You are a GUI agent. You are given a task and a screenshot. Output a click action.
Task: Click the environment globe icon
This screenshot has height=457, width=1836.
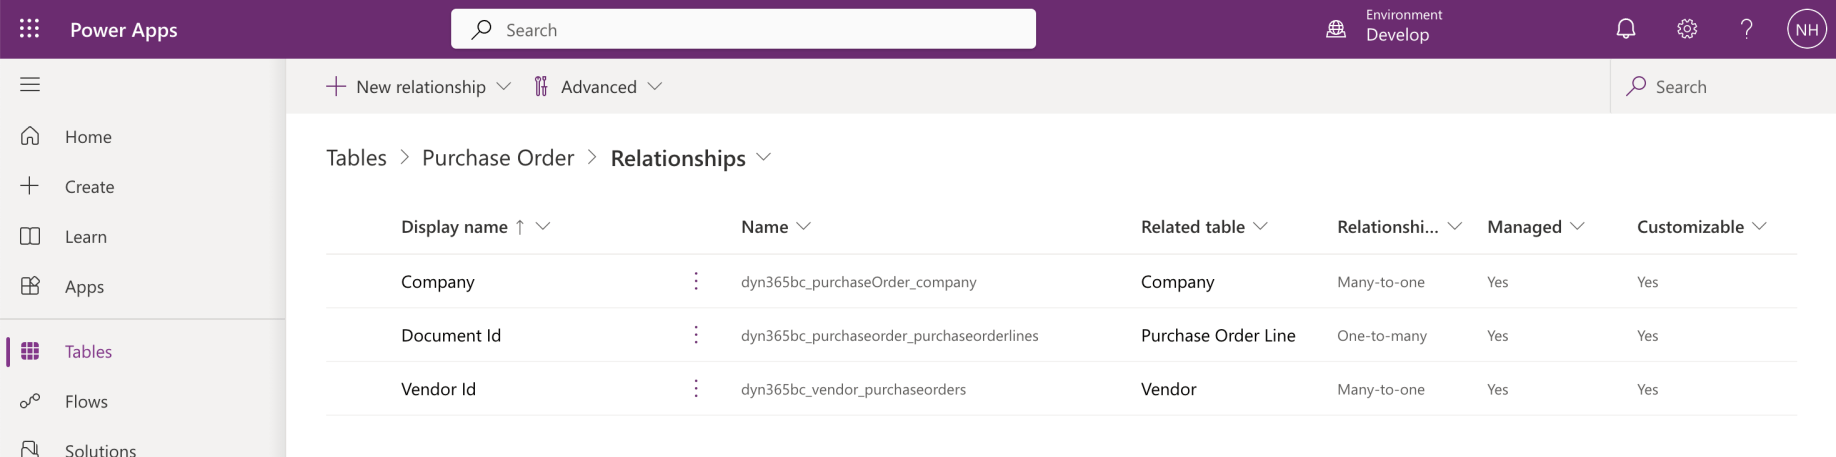pos(1336,29)
